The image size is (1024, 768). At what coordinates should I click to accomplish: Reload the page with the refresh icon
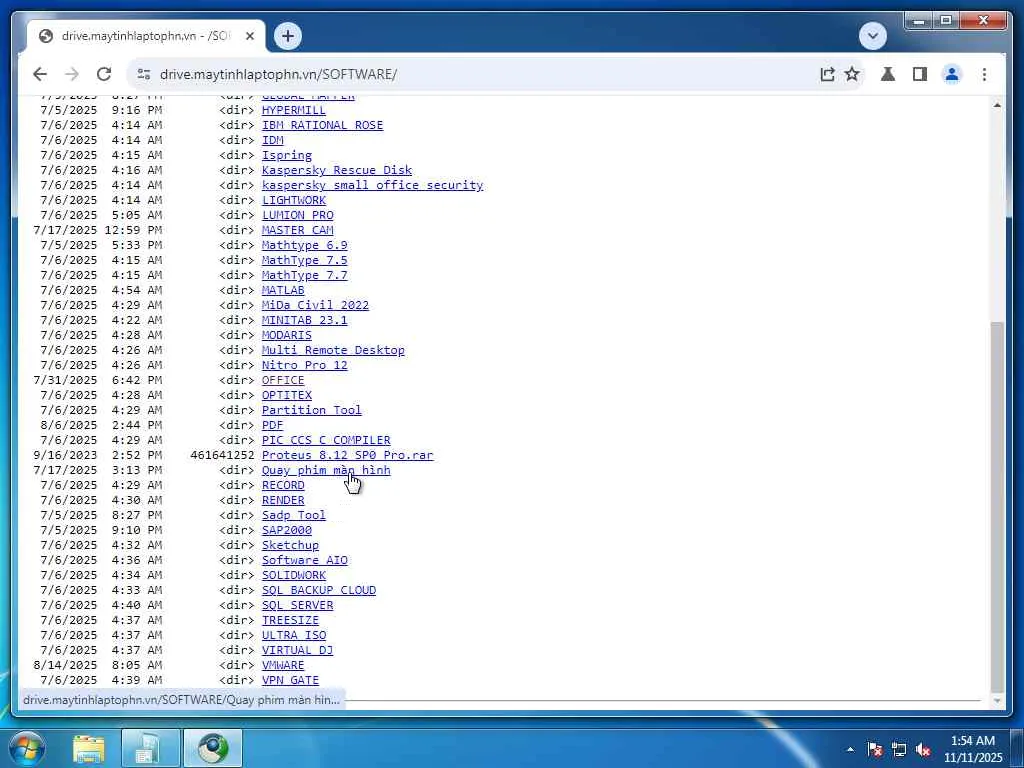(x=104, y=74)
